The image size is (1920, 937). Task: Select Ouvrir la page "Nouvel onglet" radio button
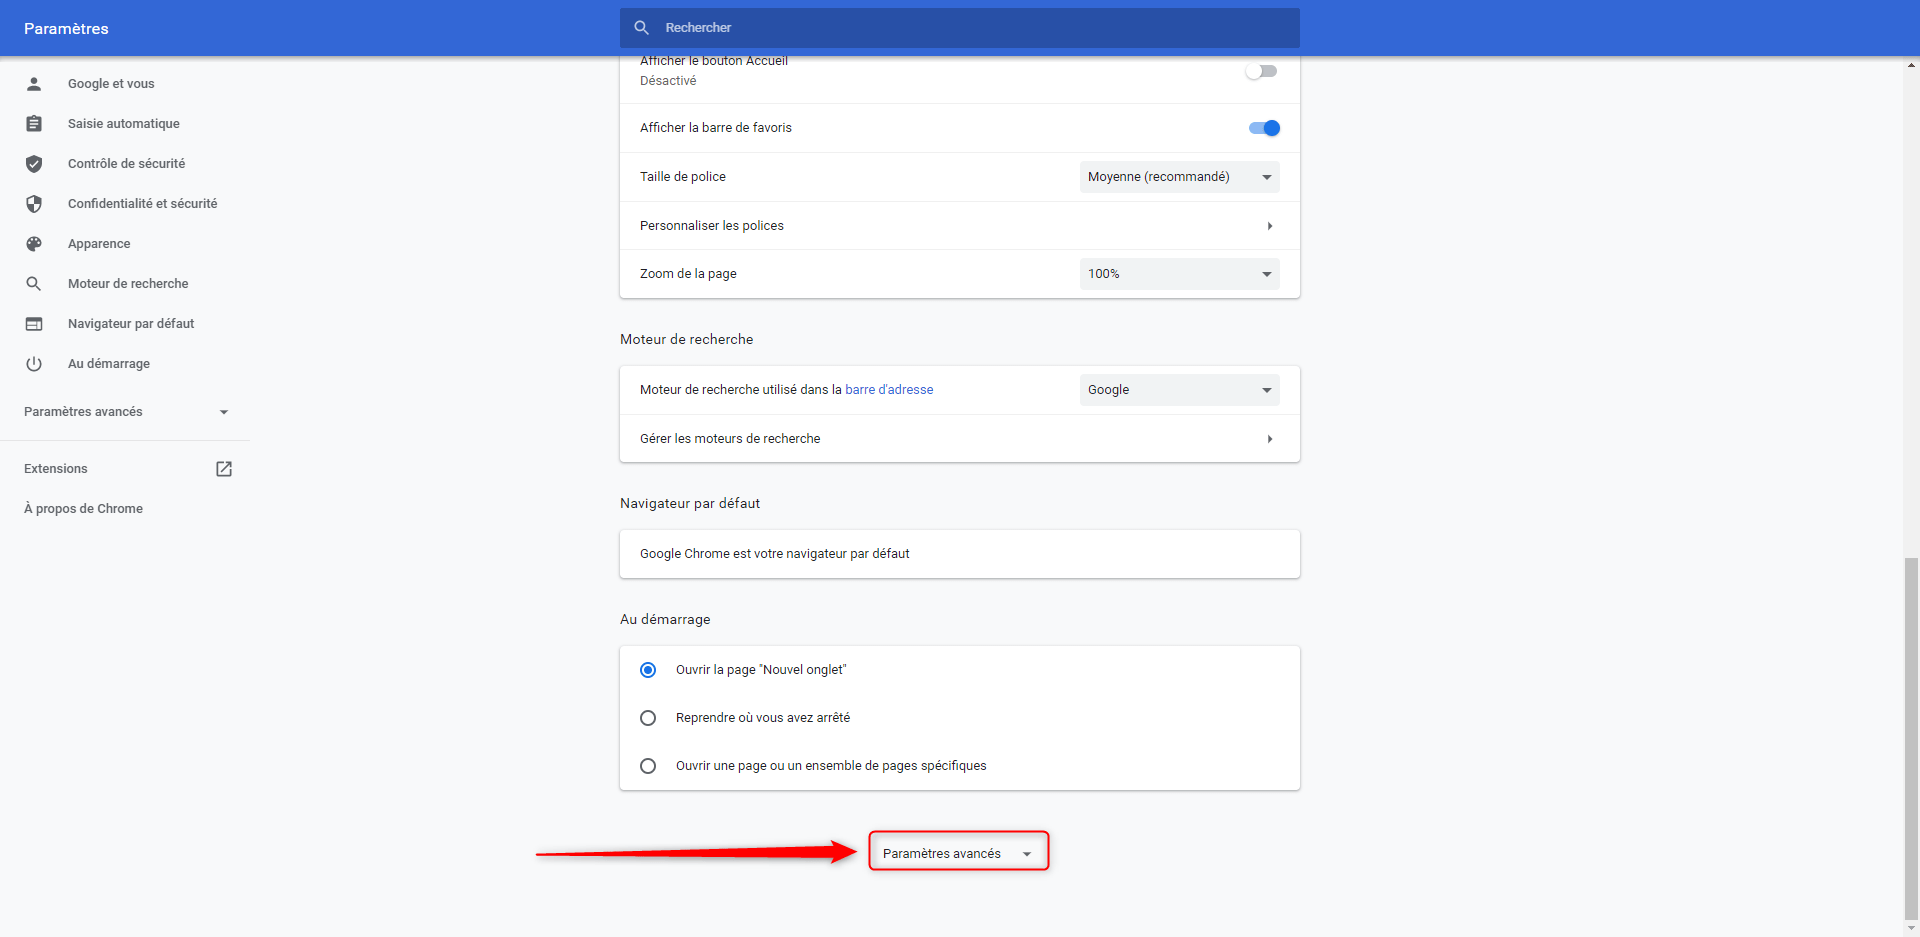(648, 670)
